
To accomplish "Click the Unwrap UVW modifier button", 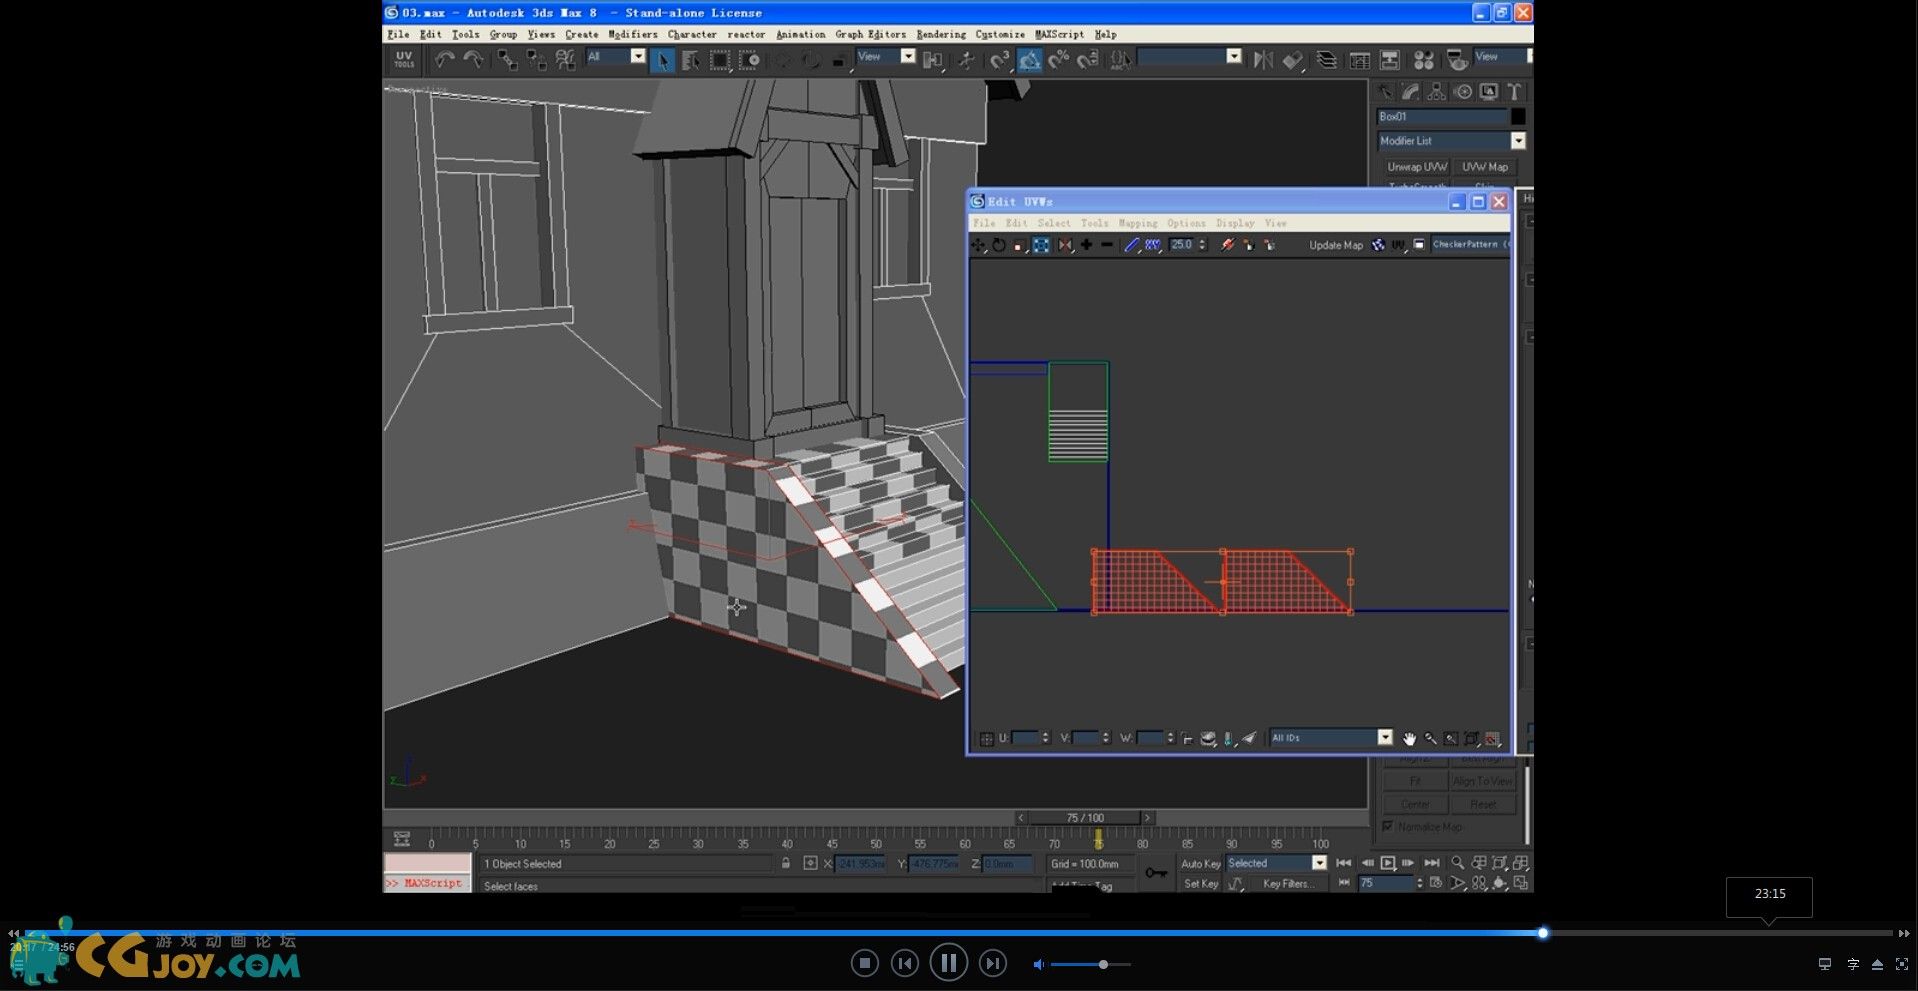I will click(1416, 167).
